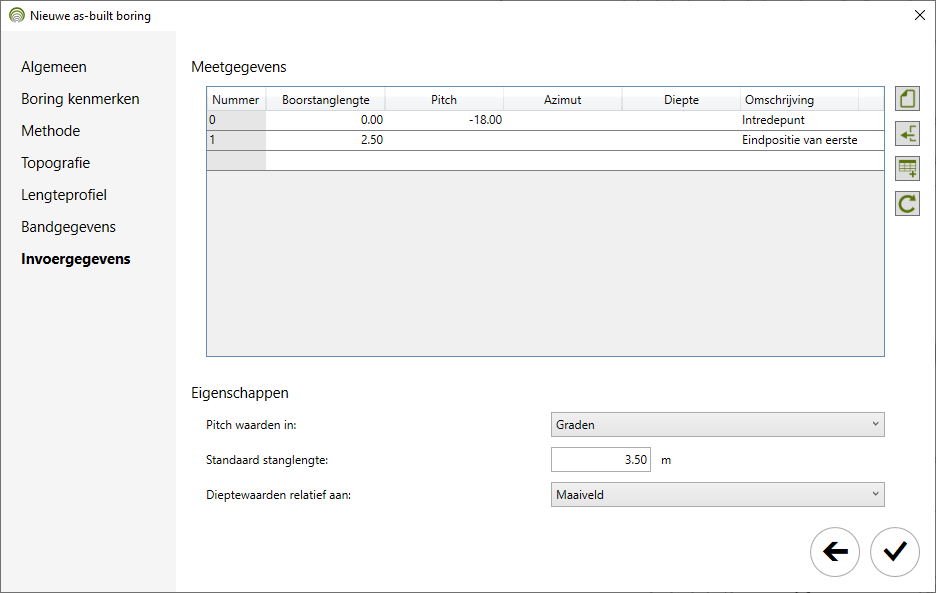Click the Intredepunt description cell
This screenshot has width=936, height=593.
coord(799,120)
